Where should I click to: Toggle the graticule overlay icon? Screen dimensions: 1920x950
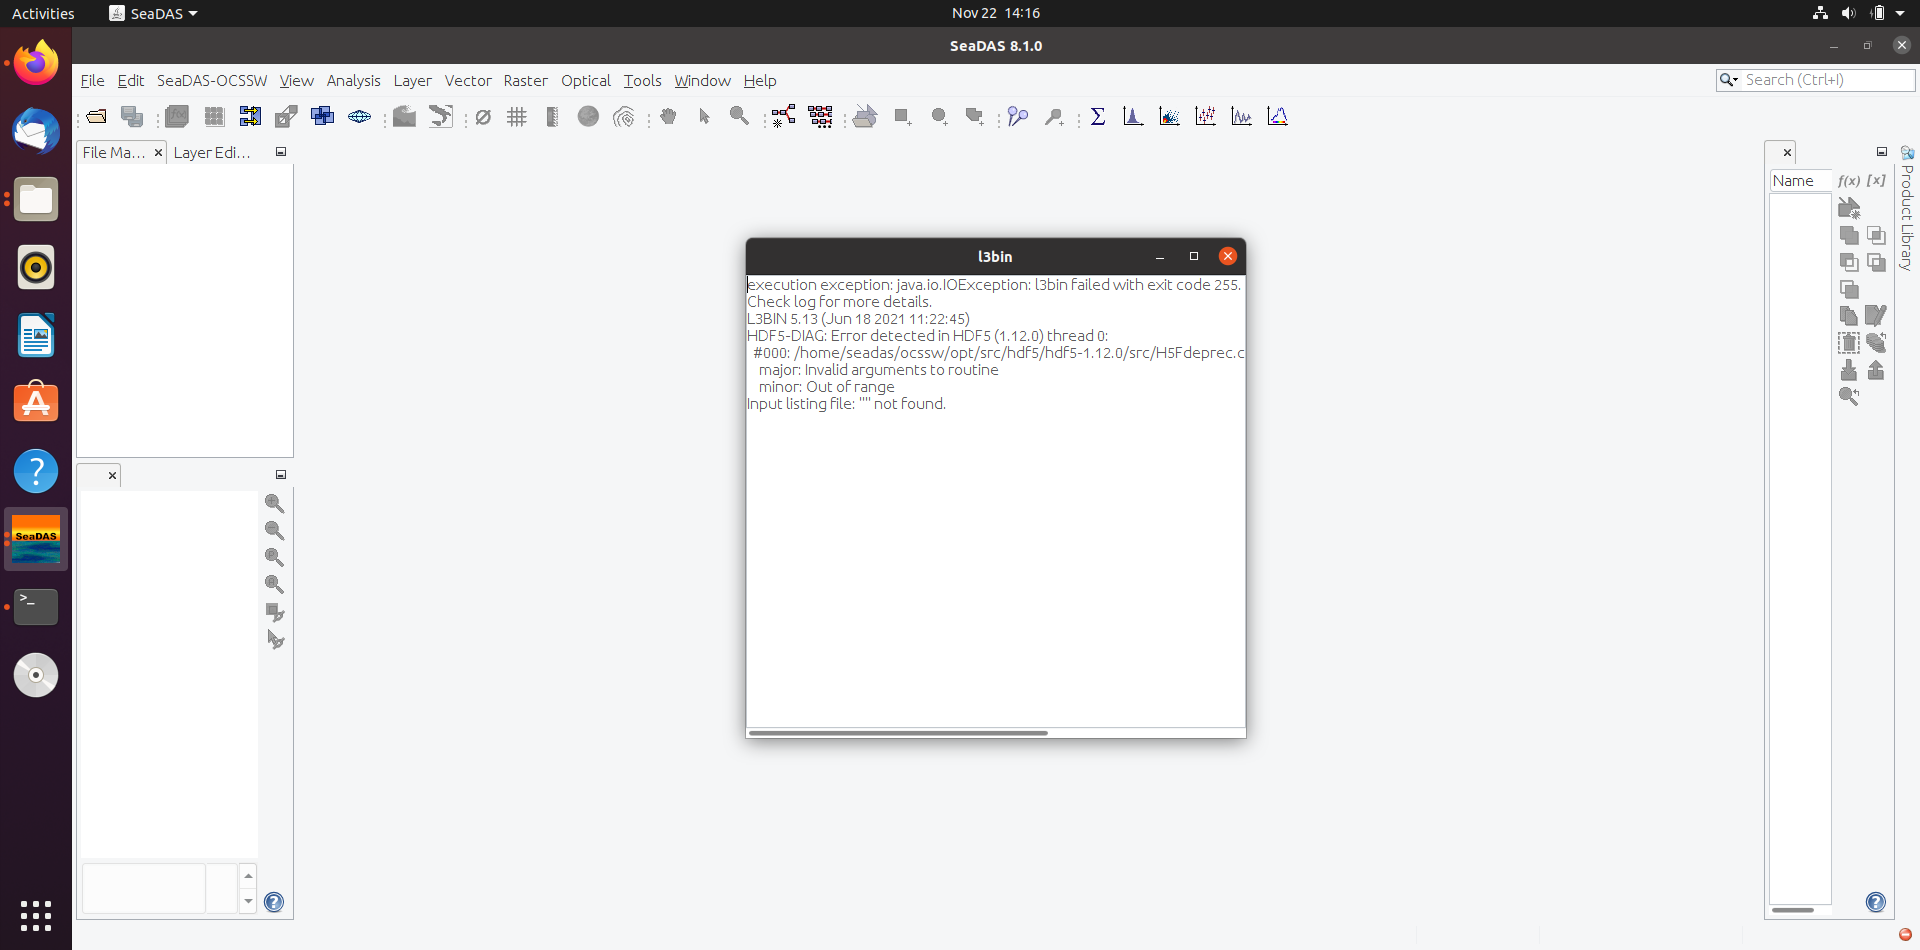516,116
